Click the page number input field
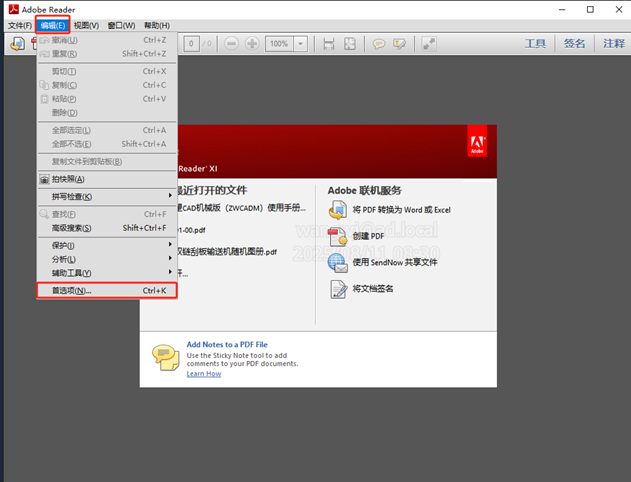 coord(192,44)
